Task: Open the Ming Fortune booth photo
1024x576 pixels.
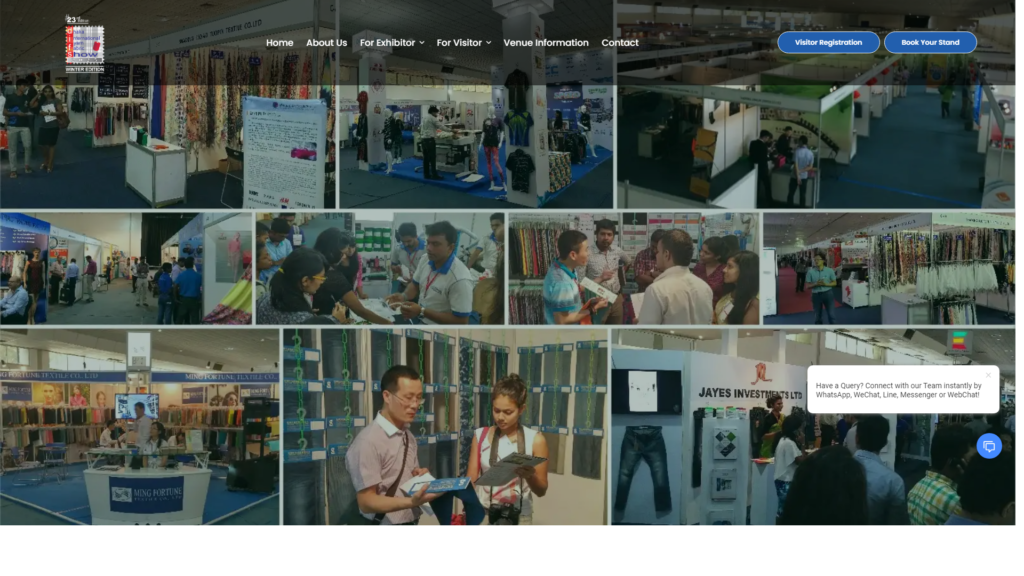Action: point(140,426)
